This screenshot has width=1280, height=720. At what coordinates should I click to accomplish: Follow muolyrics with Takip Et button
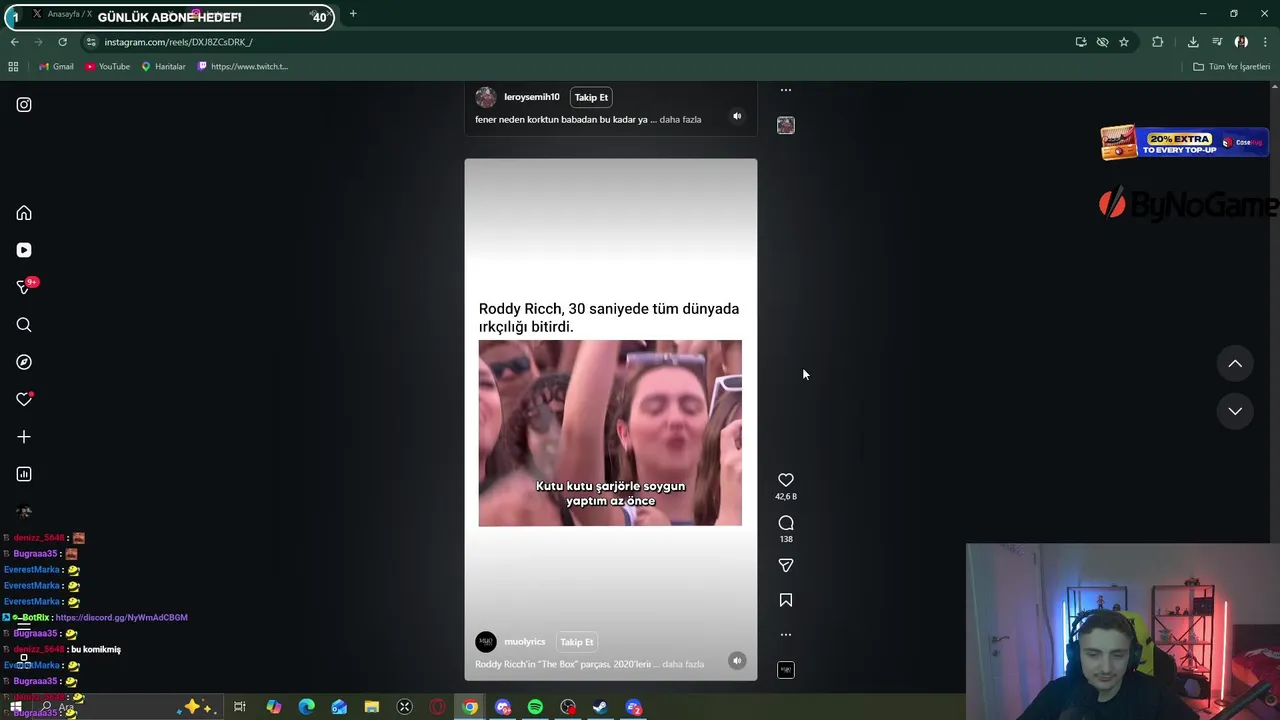point(577,642)
